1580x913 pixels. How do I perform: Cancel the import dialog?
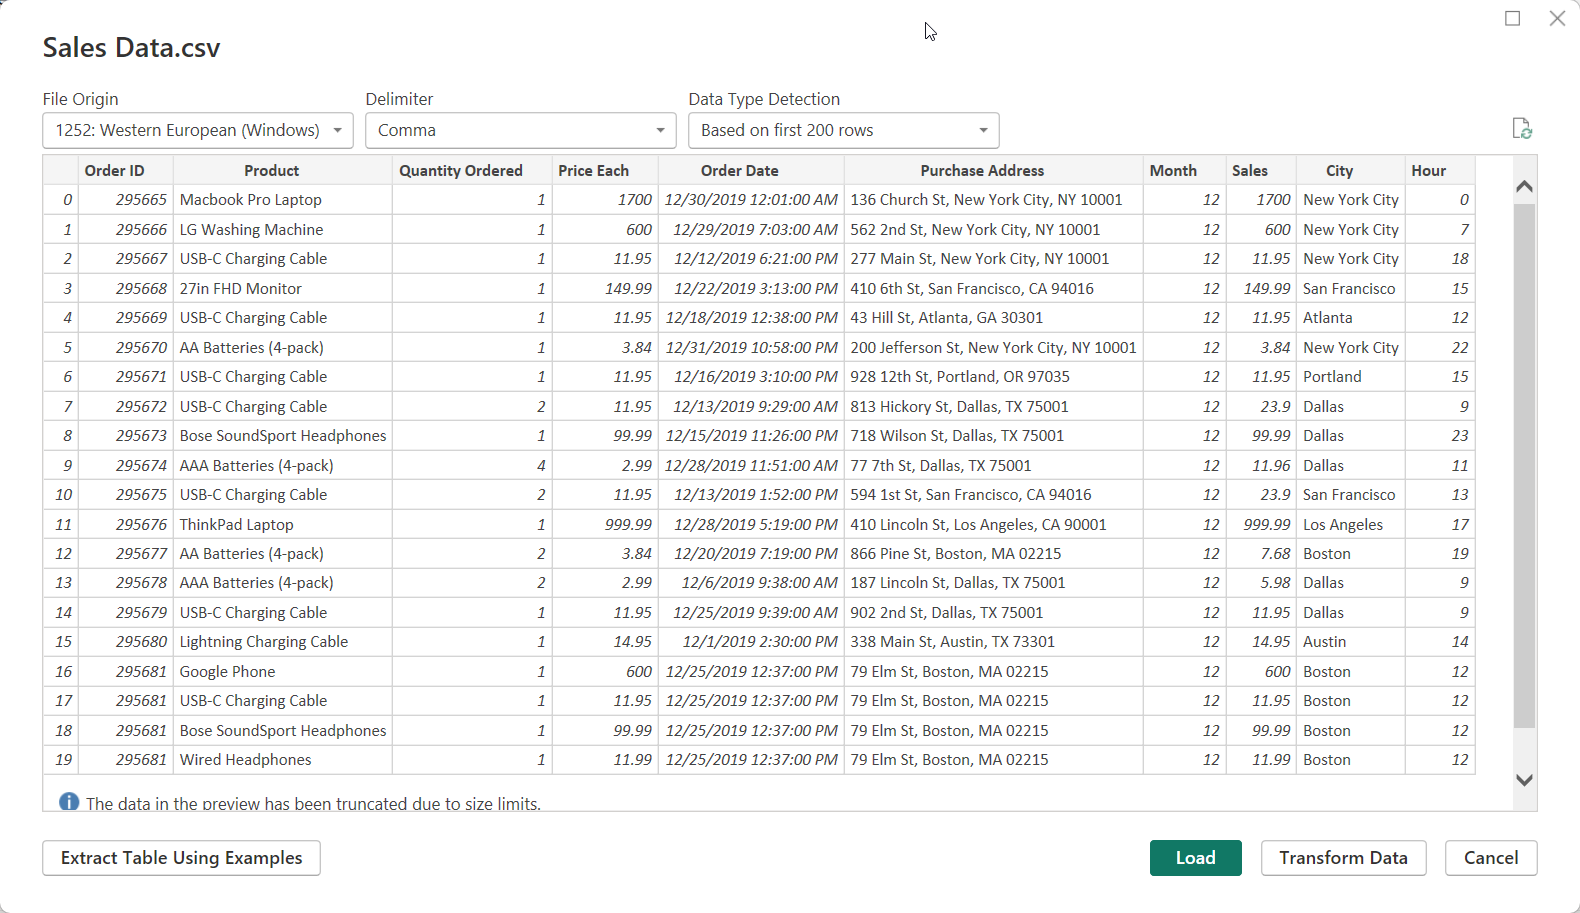pos(1491,858)
